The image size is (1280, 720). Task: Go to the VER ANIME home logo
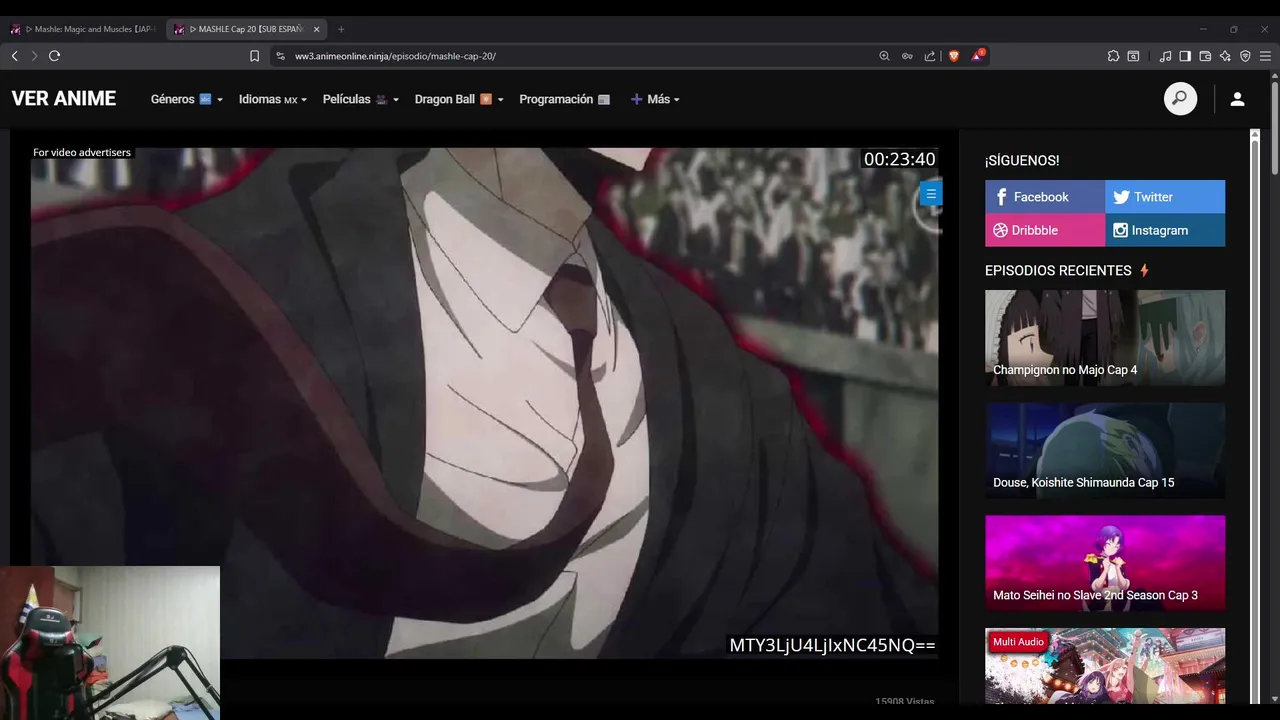(64, 98)
